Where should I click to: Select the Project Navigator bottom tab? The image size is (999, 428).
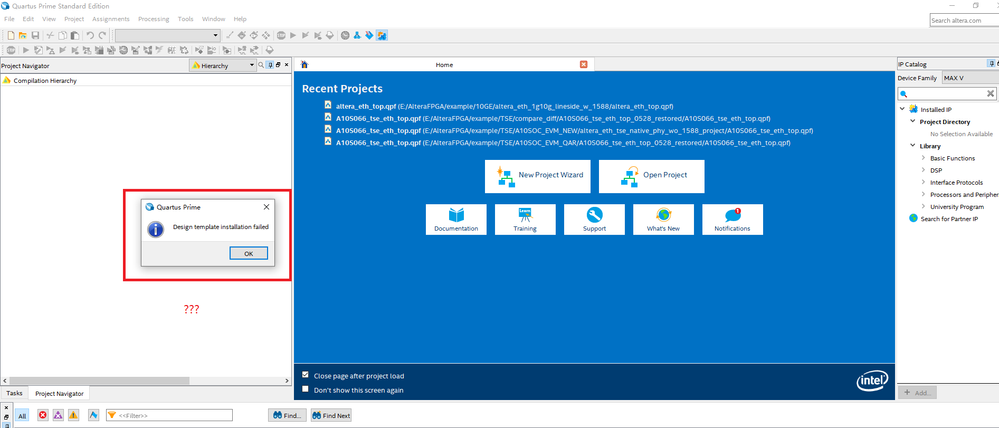coord(60,394)
